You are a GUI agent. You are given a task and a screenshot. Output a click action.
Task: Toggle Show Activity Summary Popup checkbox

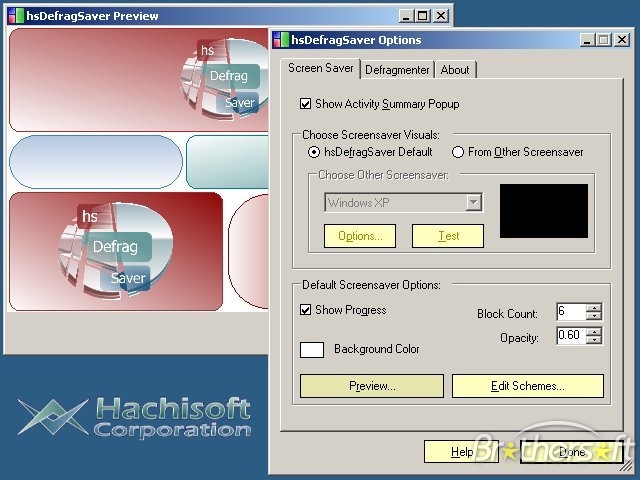click(x=305, y=104)
